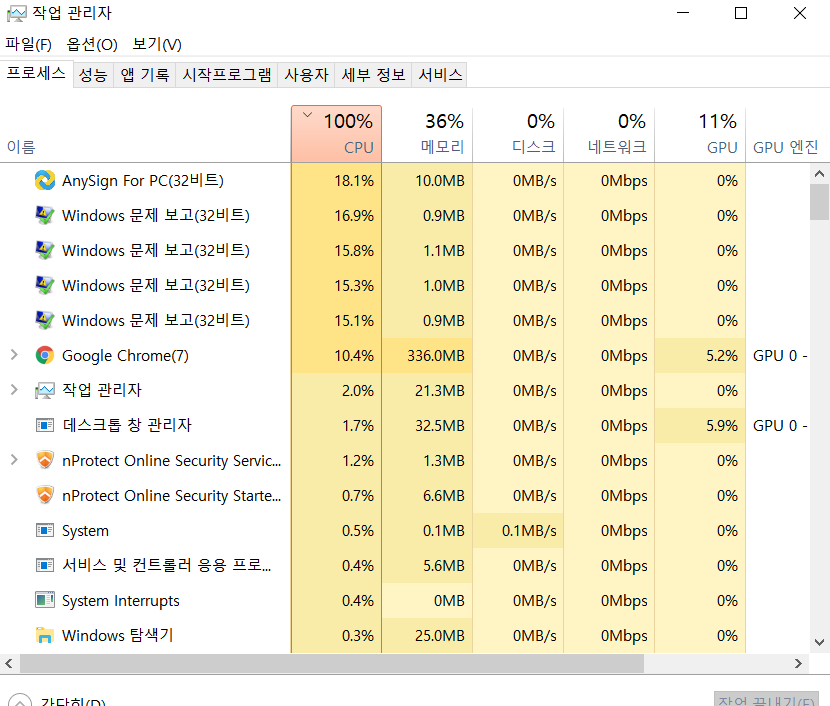Select the 'AnySign For PC(32비트)' process name

(x=143, y=180)
